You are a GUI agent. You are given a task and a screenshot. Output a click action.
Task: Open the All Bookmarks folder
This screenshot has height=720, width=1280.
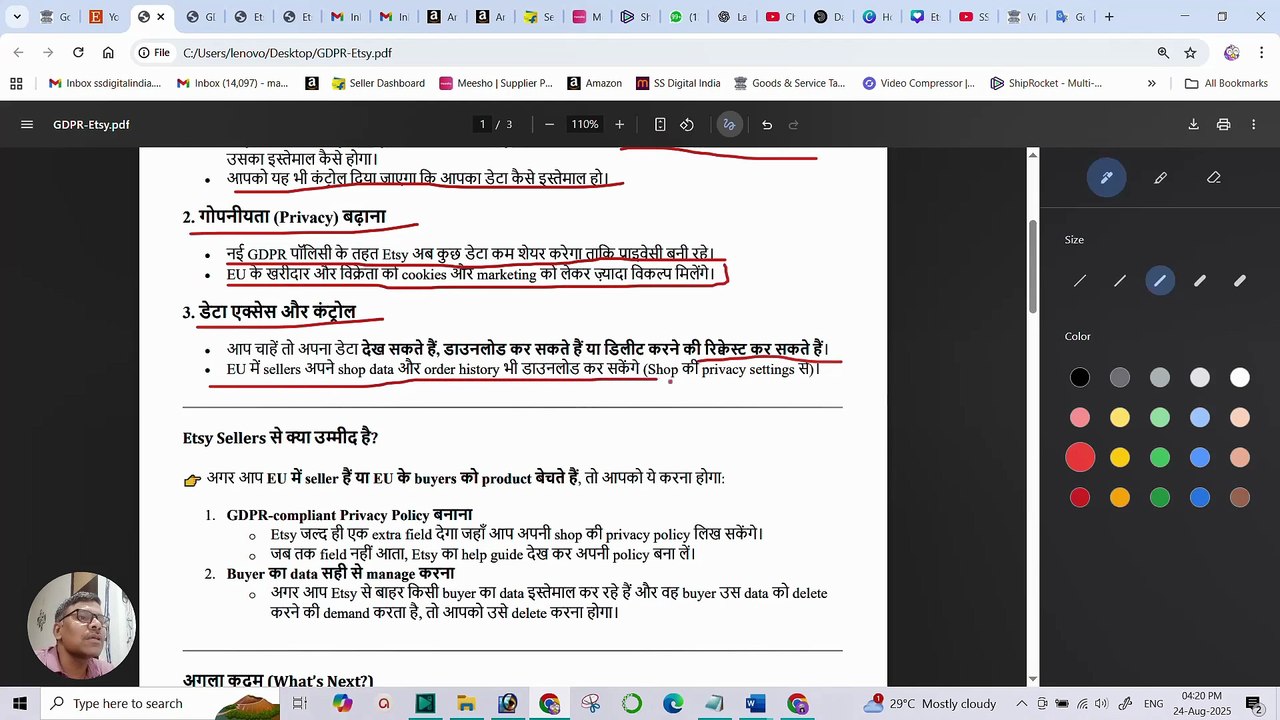[x=1226, y=84]
